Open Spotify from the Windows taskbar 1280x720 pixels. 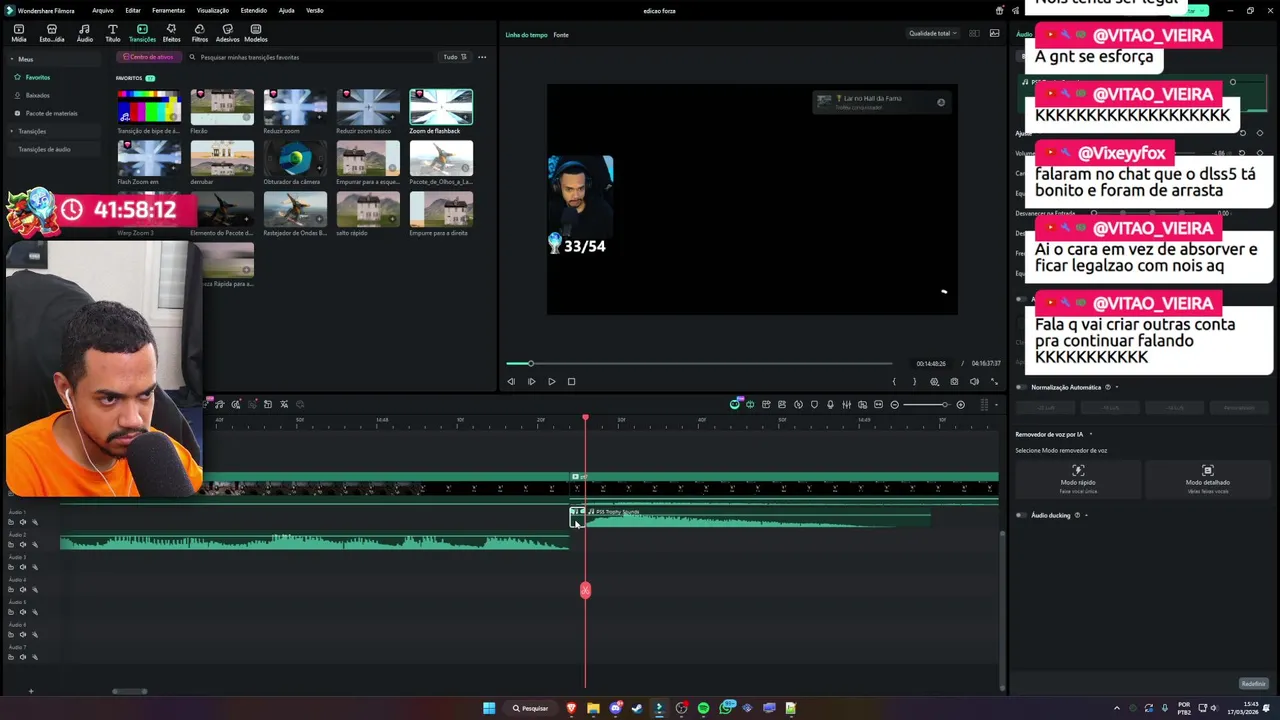pyautogui.click(x=703, y=708)
